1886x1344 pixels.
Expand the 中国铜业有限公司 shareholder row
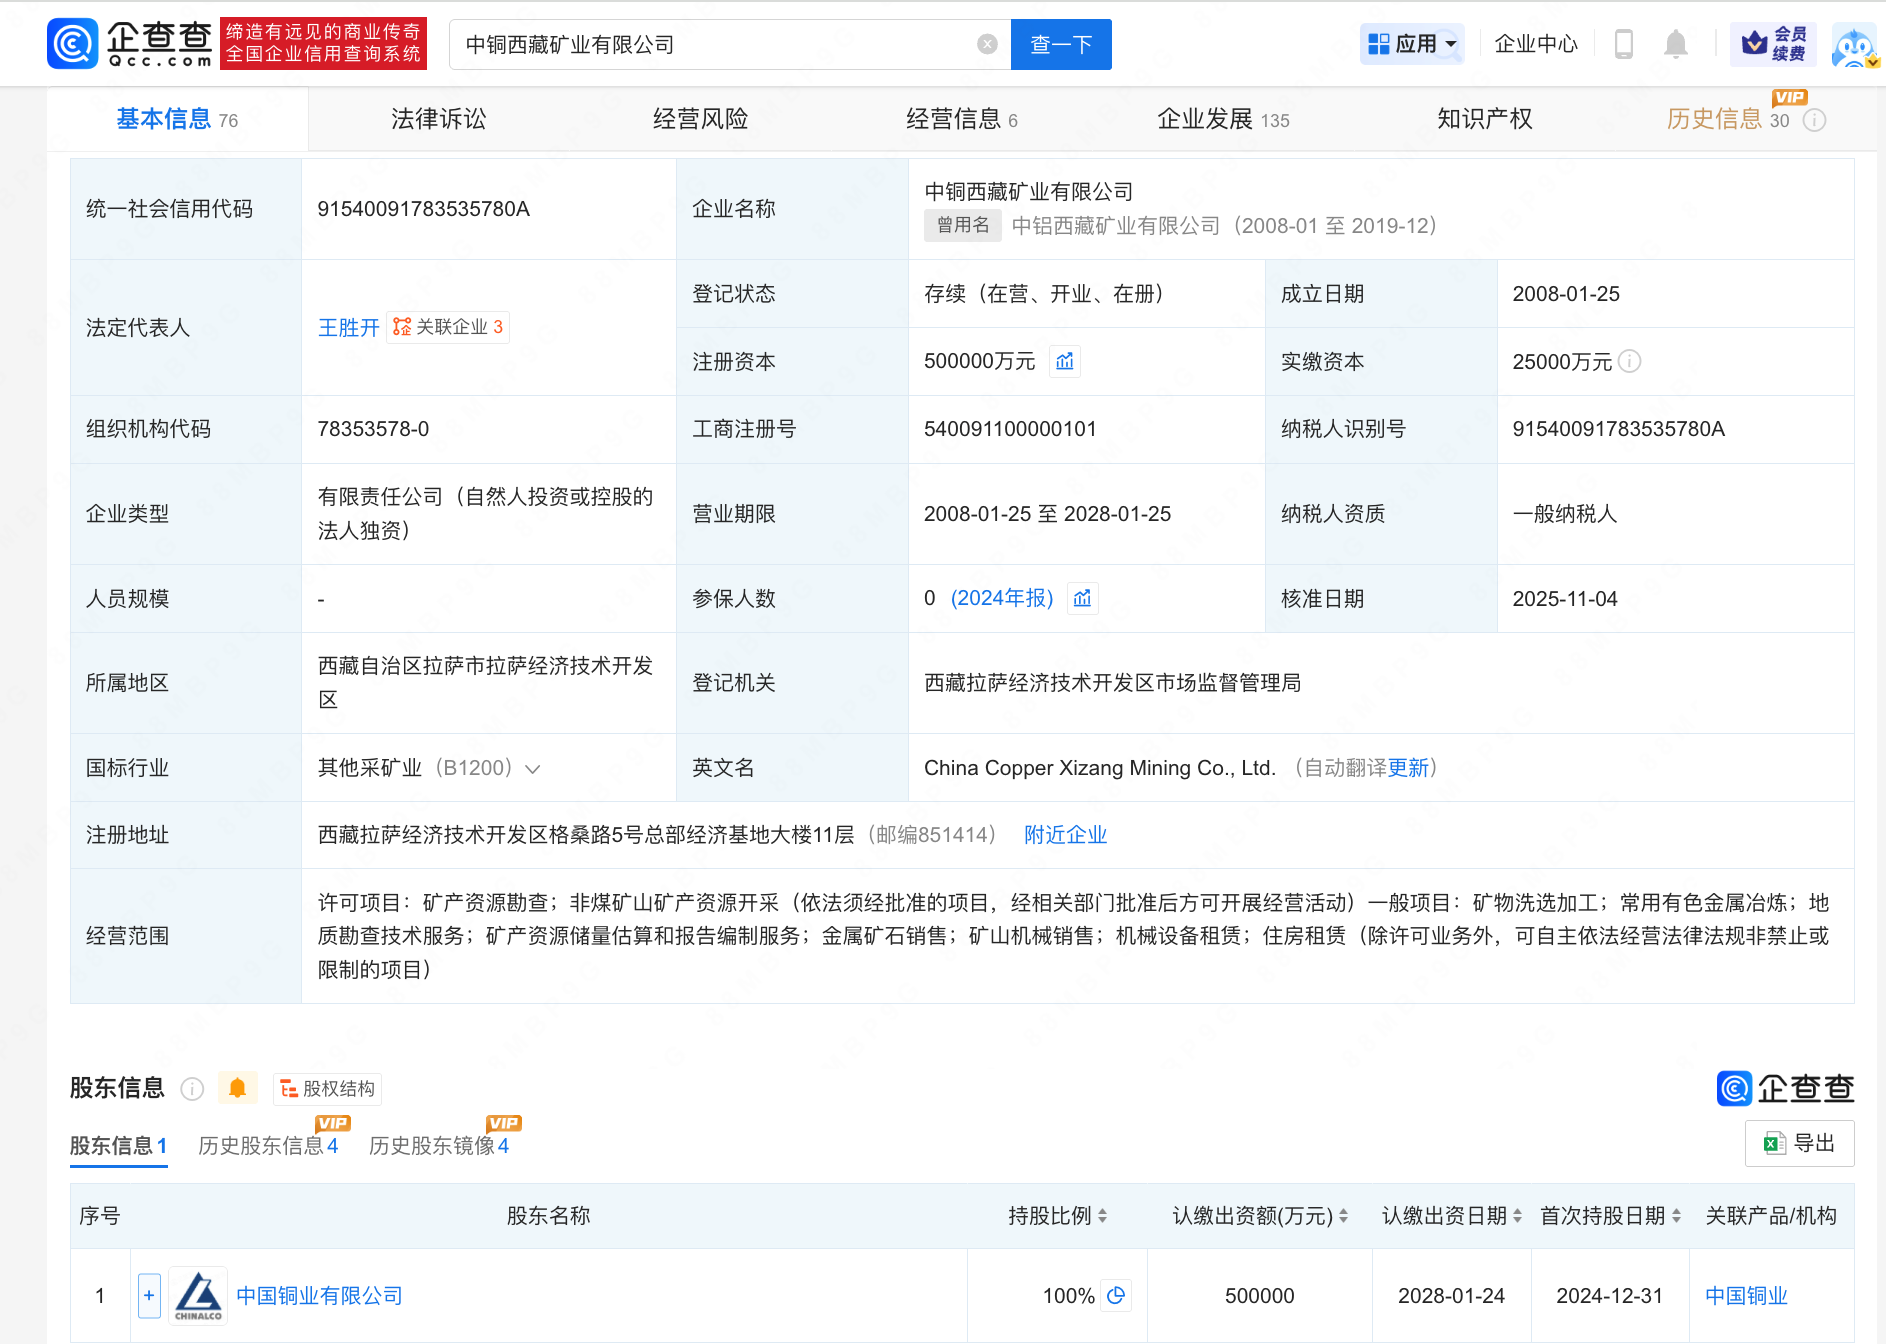pyautogui.click(x=149, y=1296)
